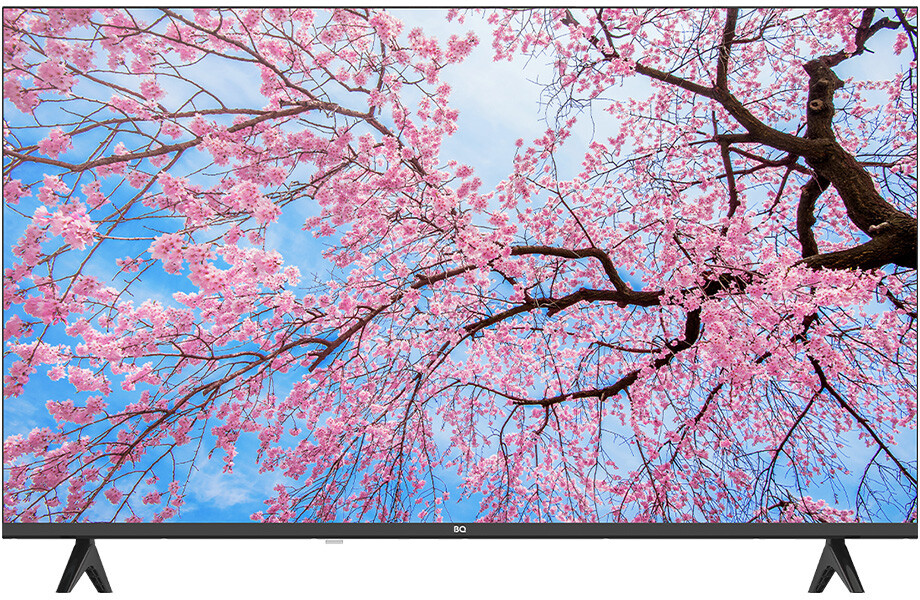Click the cut branch stub on right trunk
This screenshot has width=920, height=600.
[879, 226]
